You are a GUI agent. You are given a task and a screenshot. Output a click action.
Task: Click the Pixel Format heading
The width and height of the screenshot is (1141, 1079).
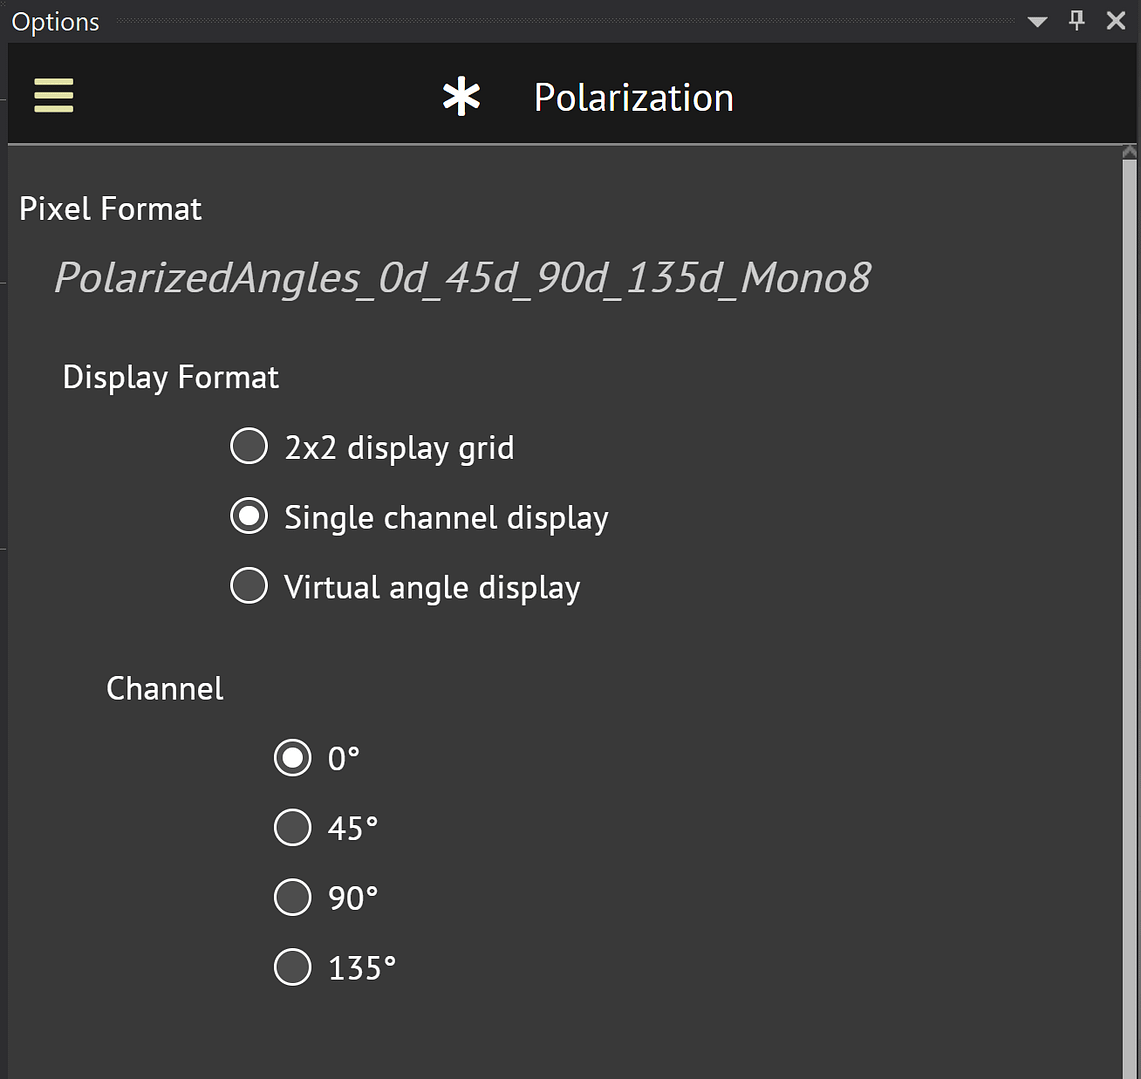tap(110, 208)
